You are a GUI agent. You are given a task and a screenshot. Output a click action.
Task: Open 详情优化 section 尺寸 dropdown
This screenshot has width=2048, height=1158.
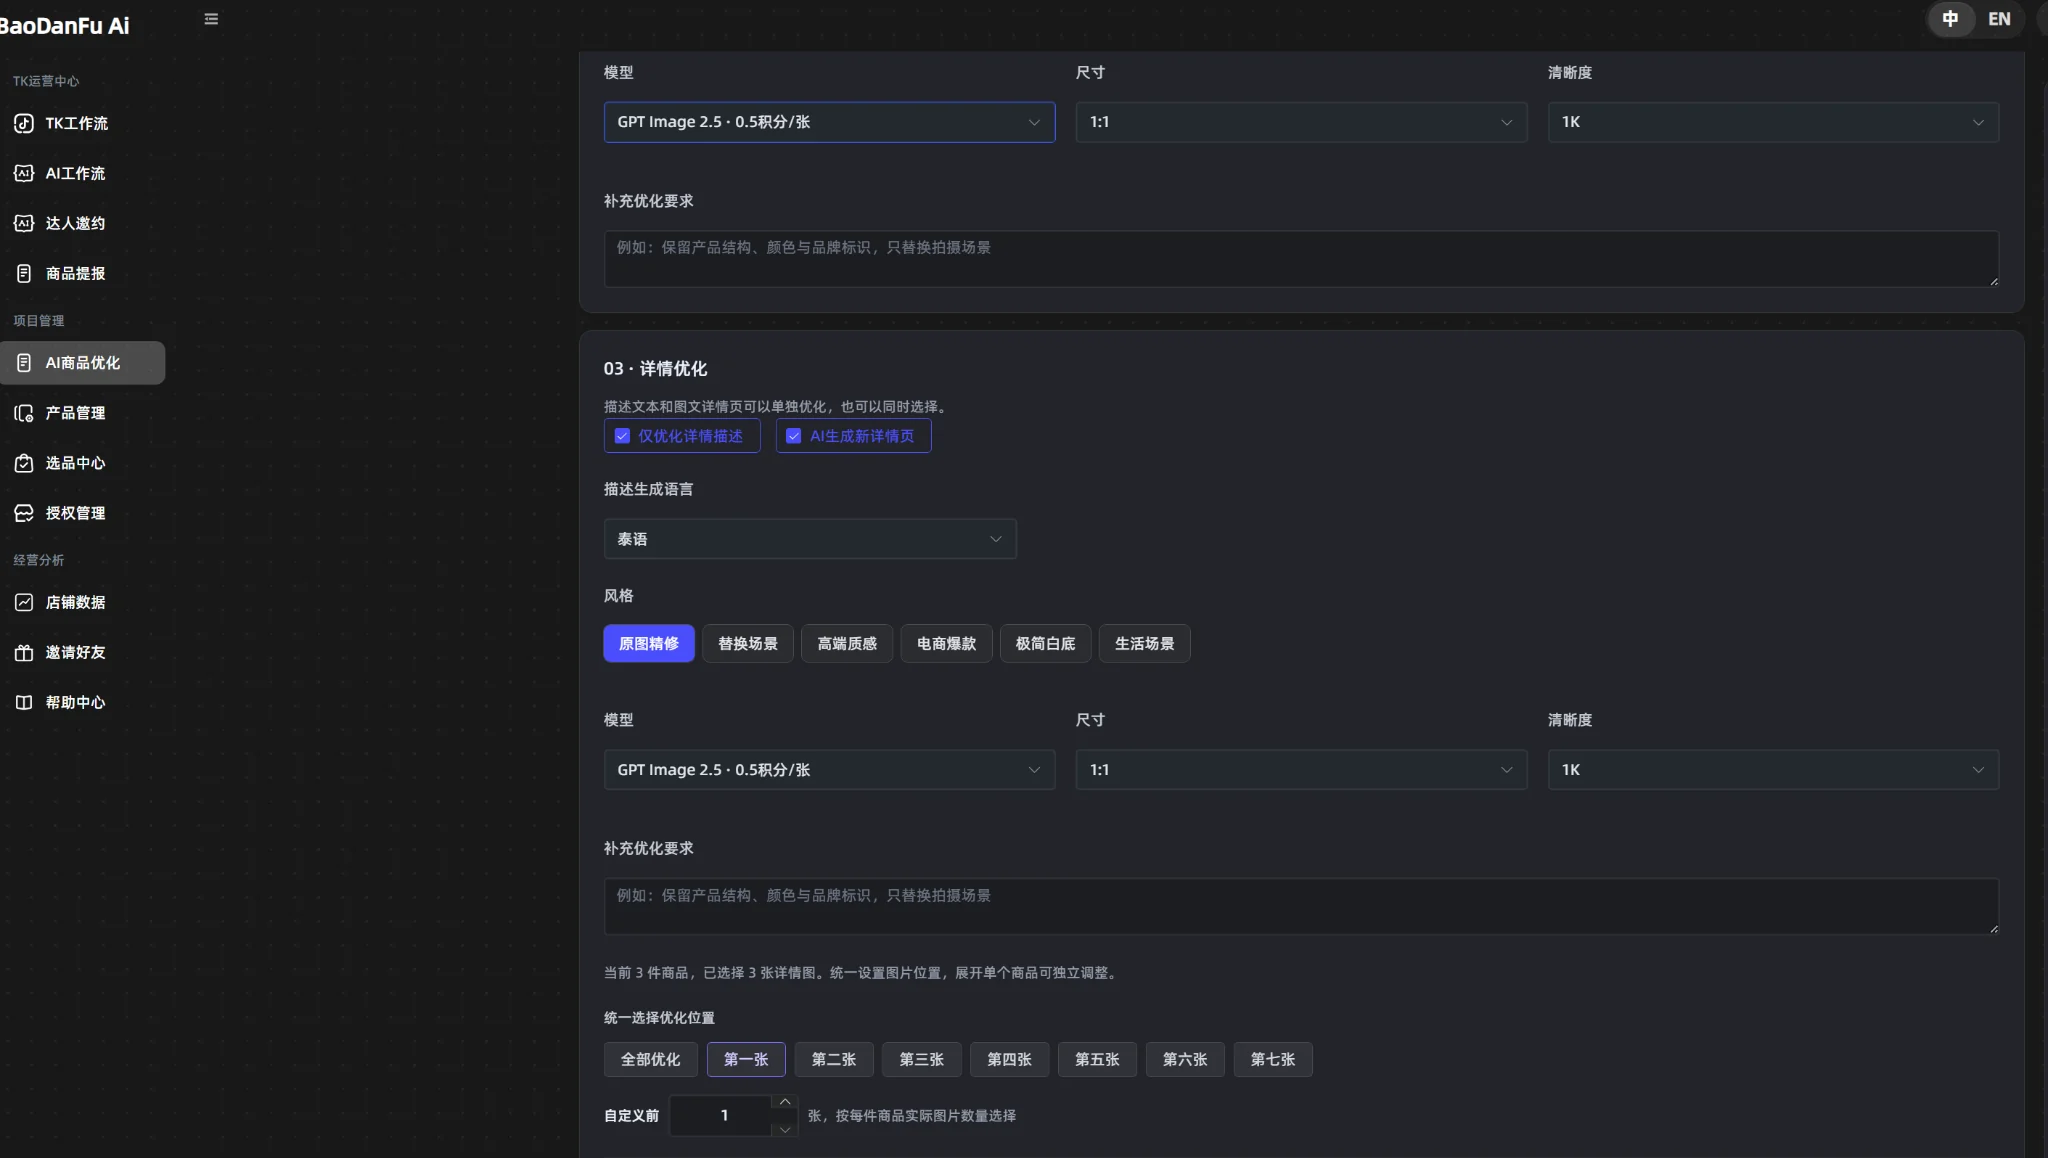tap(1301, 770)
